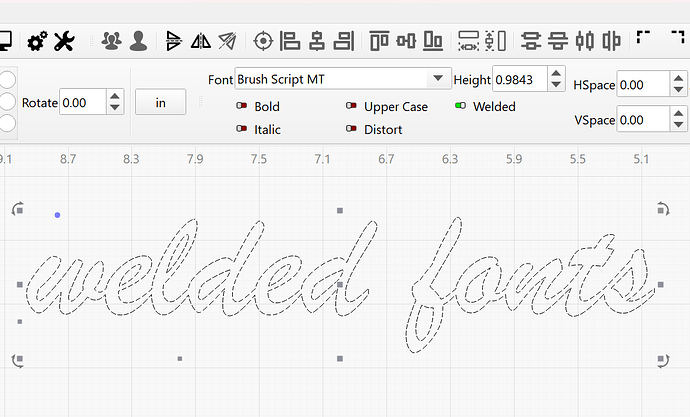Align selected objects along left edges

click(291, 41)
